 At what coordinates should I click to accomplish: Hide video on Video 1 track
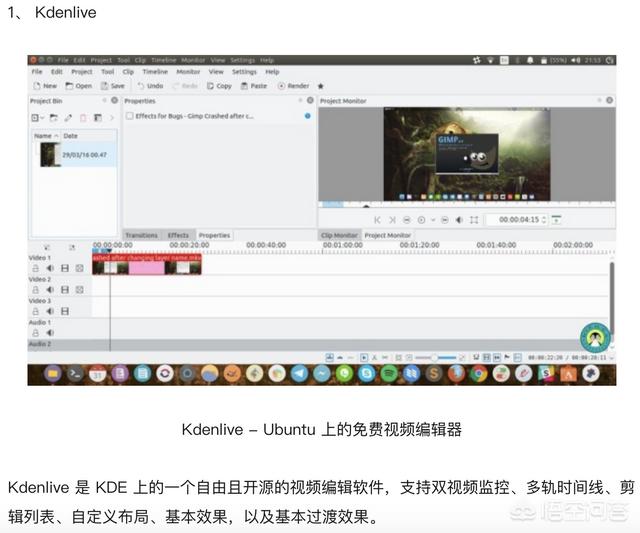tap(65, 268)
